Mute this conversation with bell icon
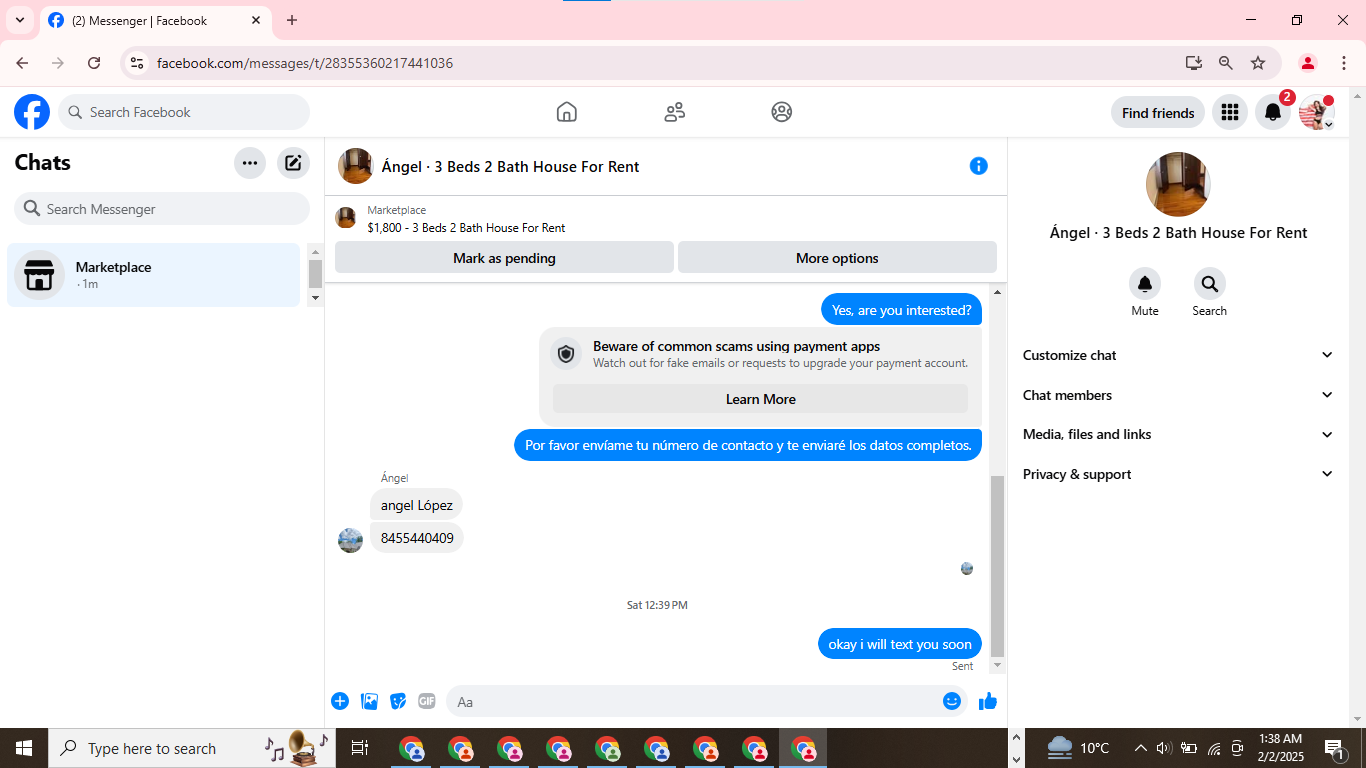 pyautogui.click(x=1145, y=284)
